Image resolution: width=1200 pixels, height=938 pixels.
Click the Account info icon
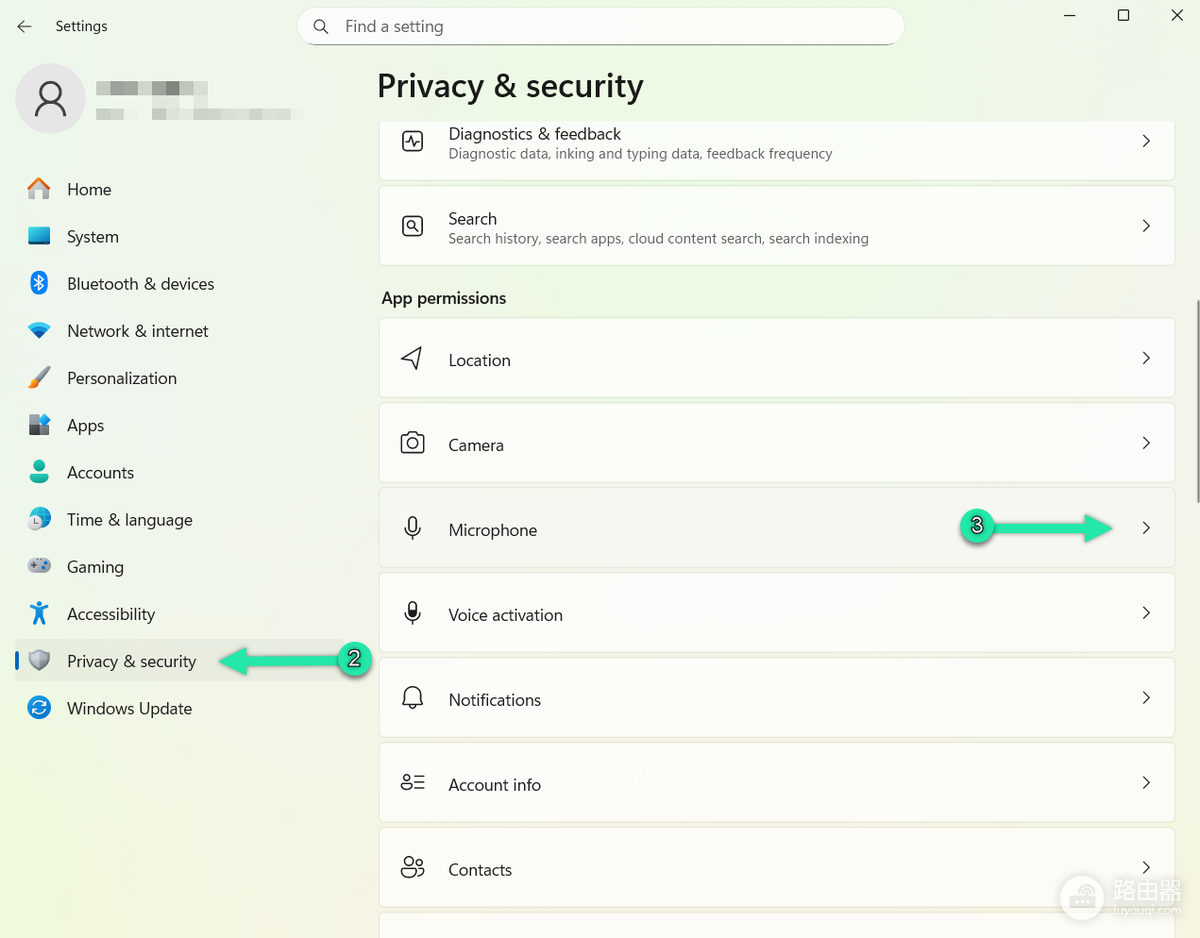coord(412,783)
